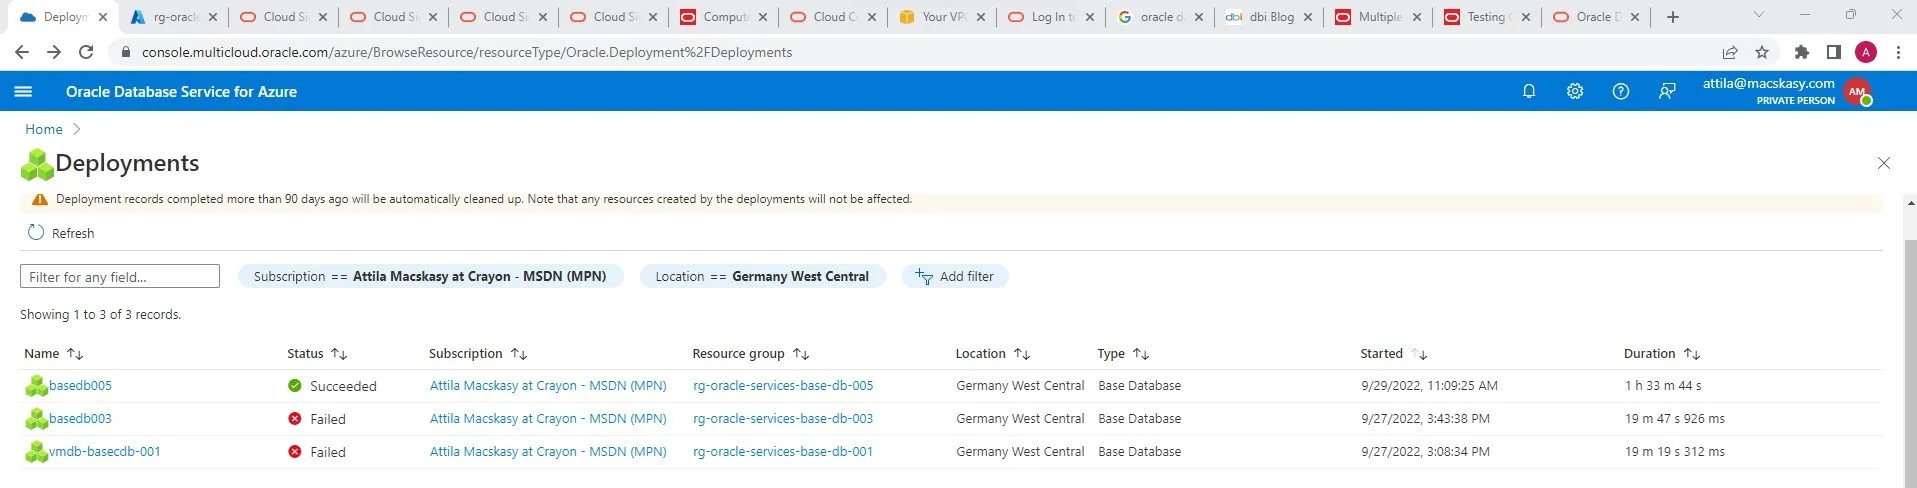Viewport: 1917px width, 488px height.
Task: Sort by the Location column
Action: [1022, 354]
